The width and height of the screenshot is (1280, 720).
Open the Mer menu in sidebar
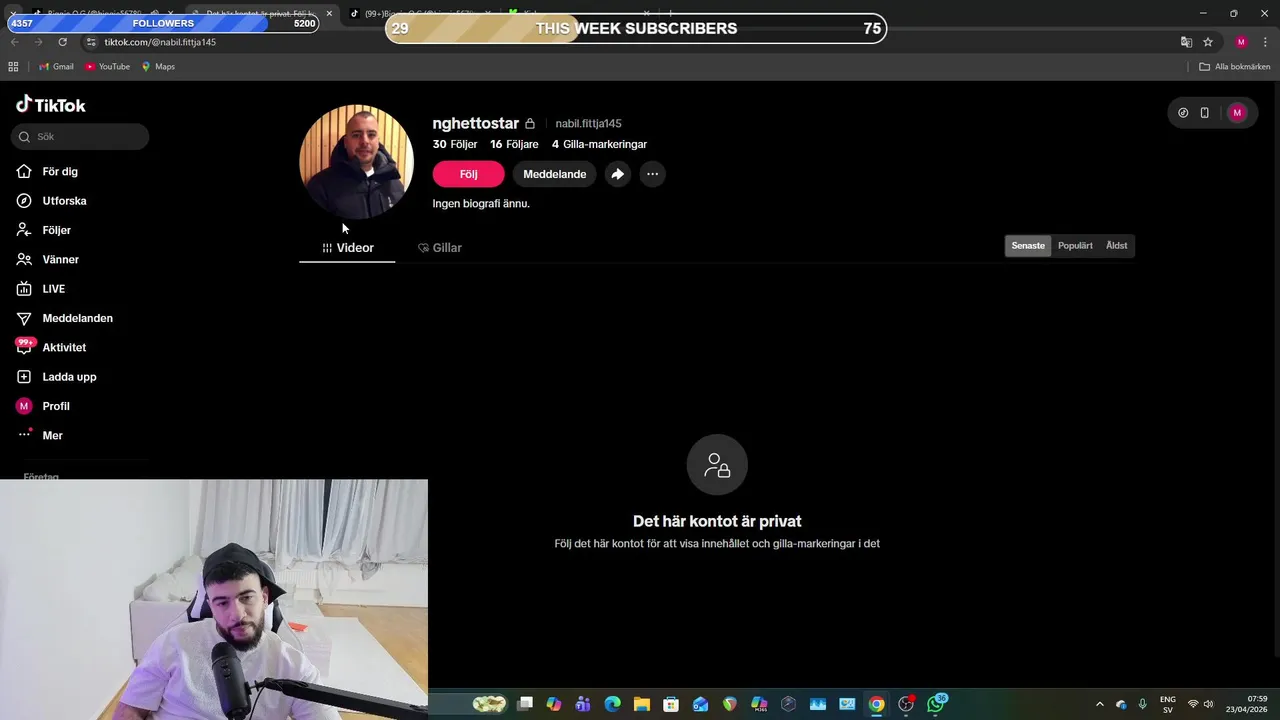[40, 435]
